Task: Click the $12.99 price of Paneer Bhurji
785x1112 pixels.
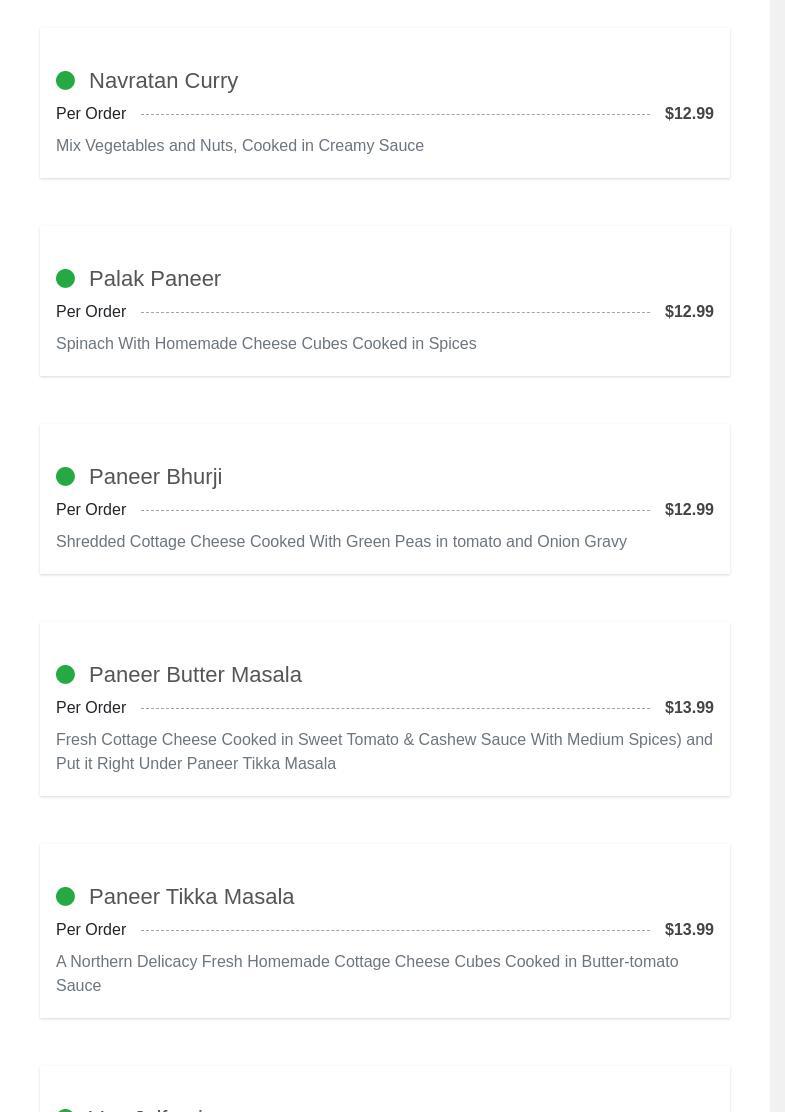Action: (689, 510)
